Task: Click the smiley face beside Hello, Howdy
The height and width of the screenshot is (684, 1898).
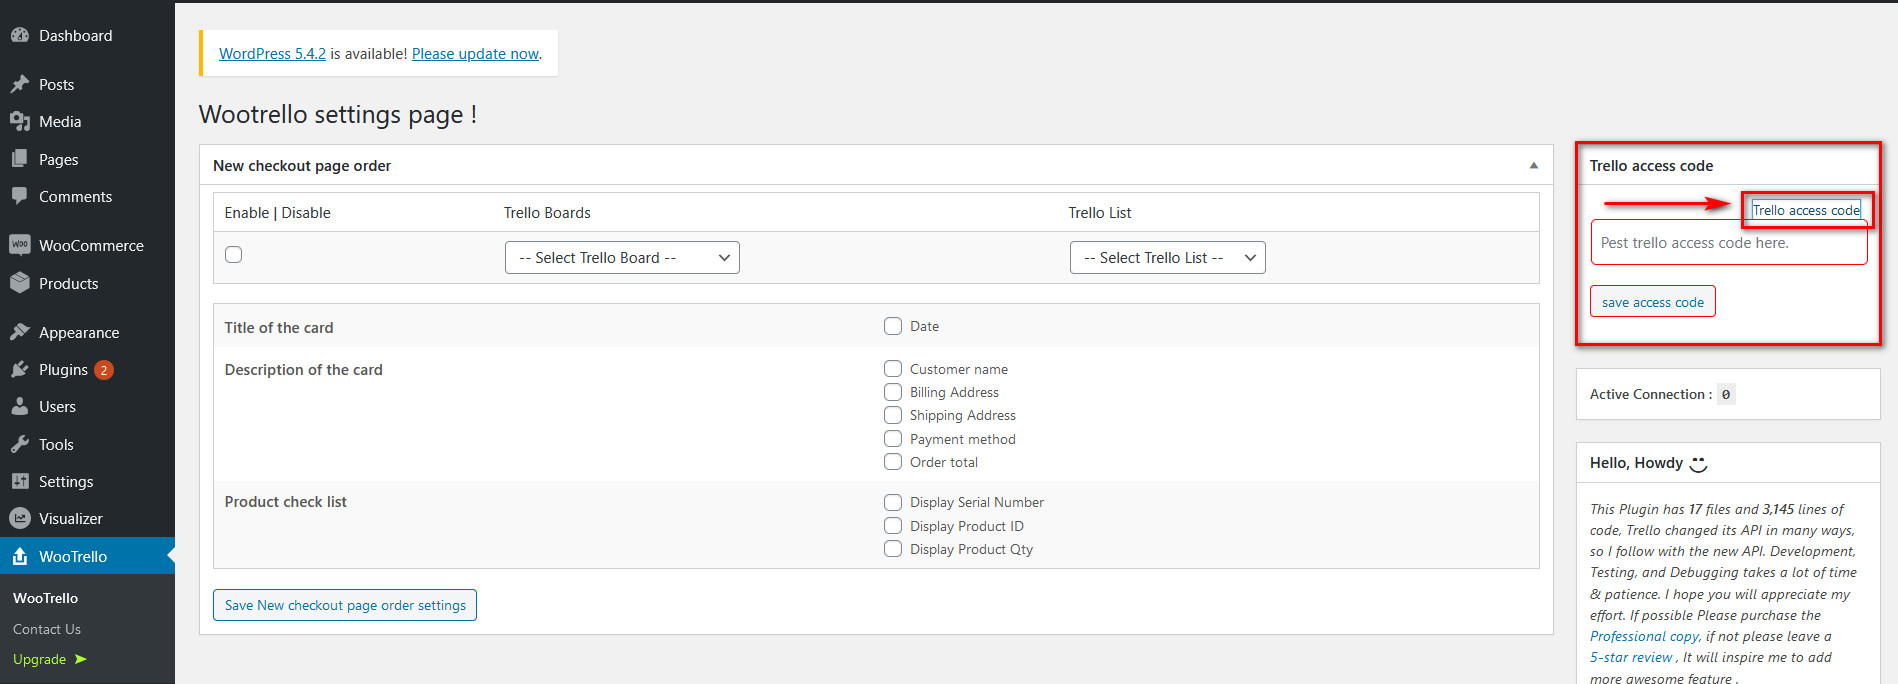Action: pos(1698,464)
